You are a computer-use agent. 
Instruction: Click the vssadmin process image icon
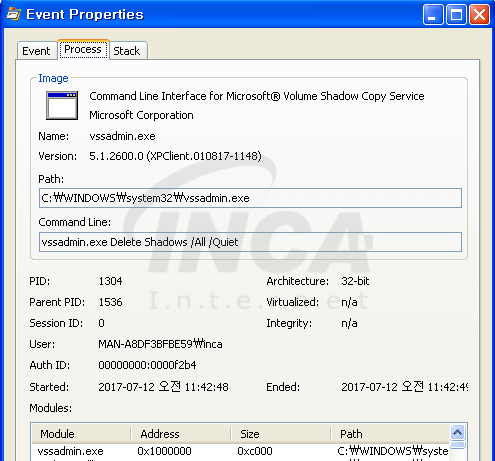pos(62,105)
